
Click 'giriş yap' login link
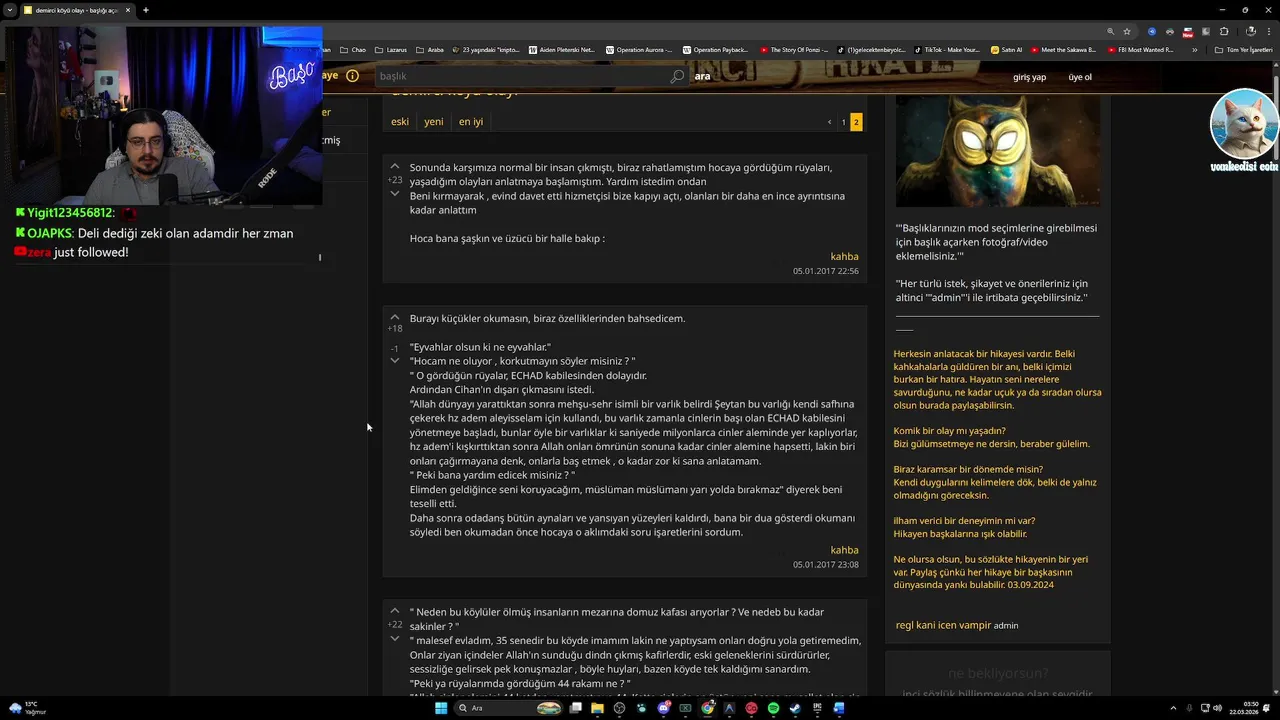click(1029, 77)
